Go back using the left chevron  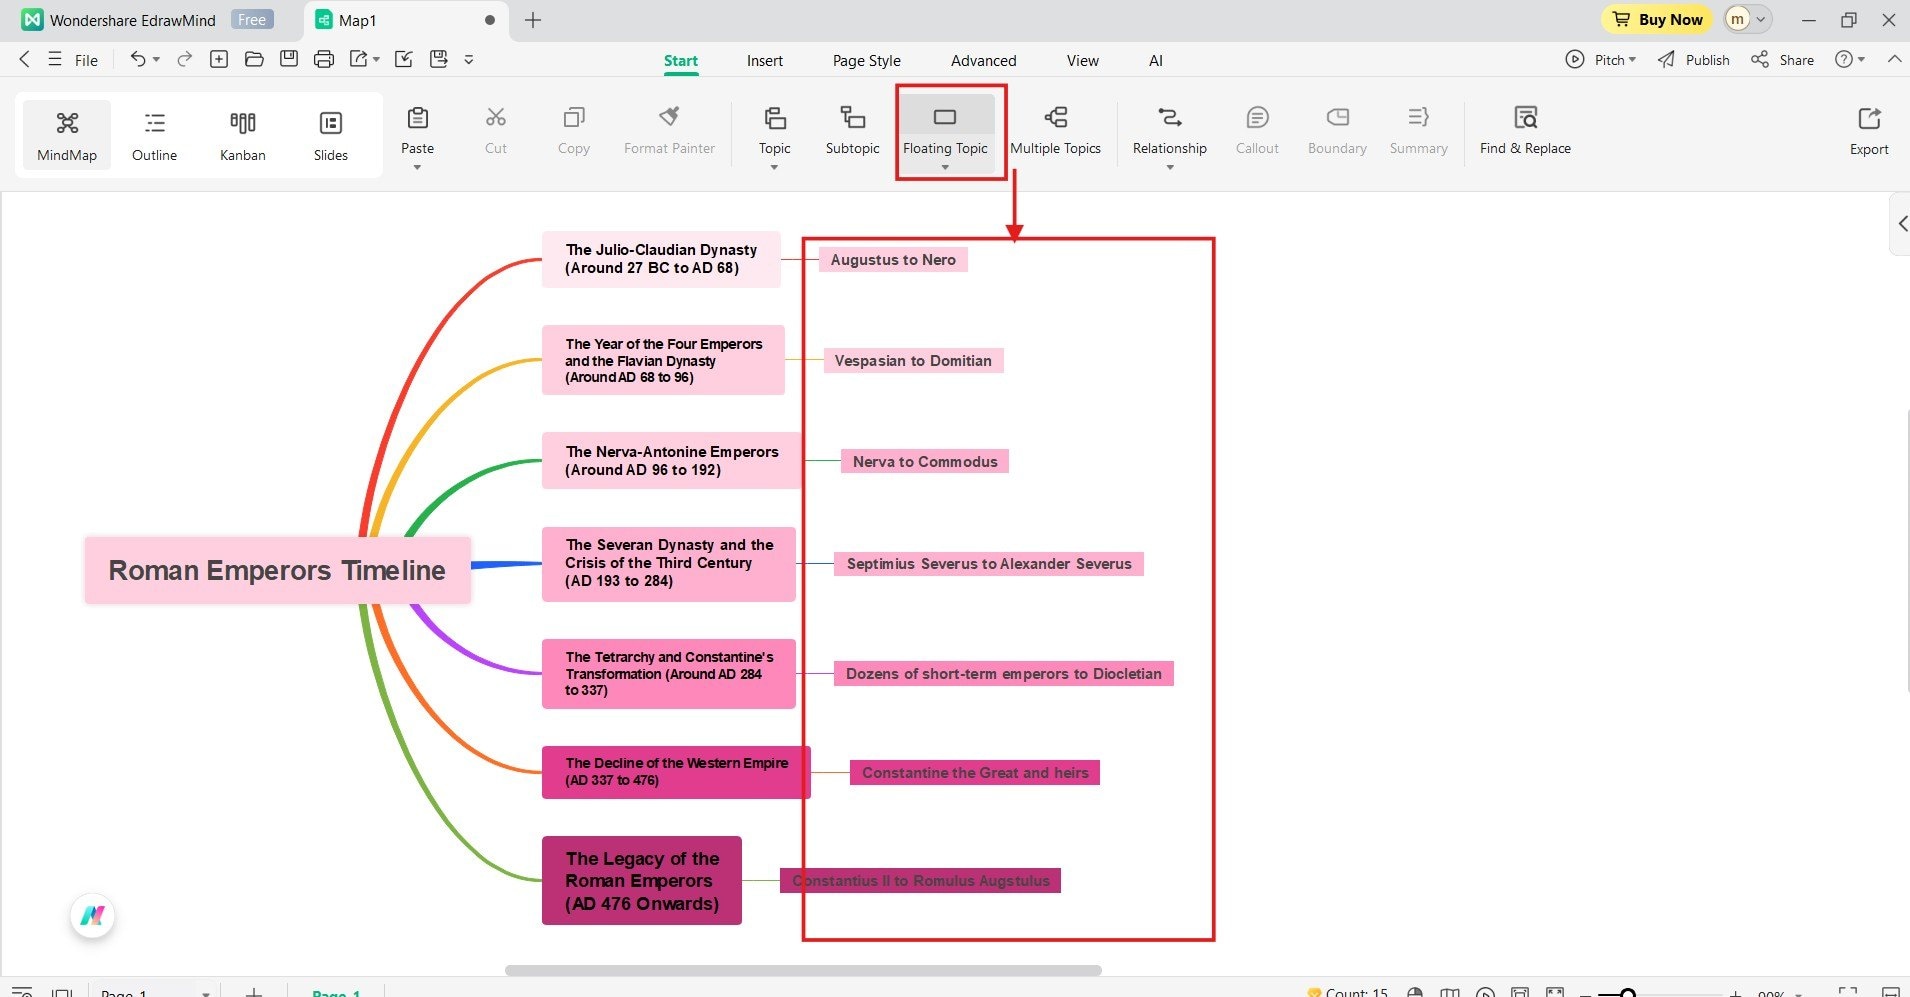[x=24, y=59]
